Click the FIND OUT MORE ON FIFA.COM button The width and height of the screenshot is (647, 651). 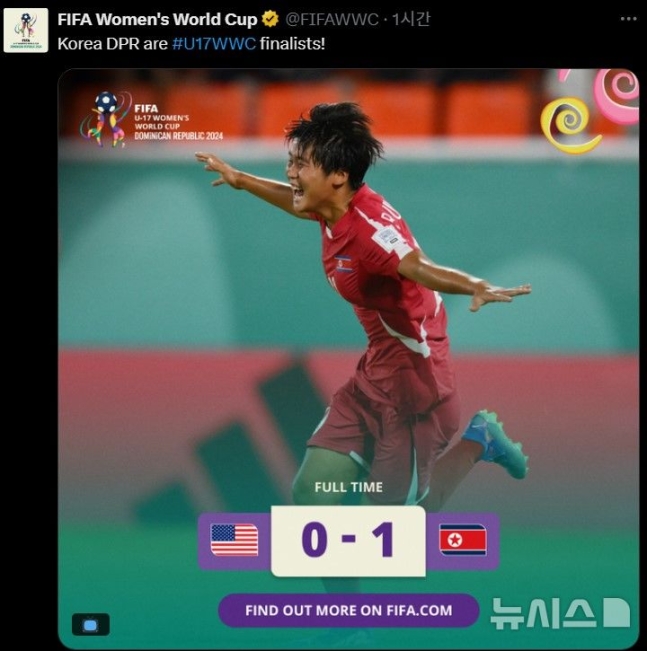[349, 610]
